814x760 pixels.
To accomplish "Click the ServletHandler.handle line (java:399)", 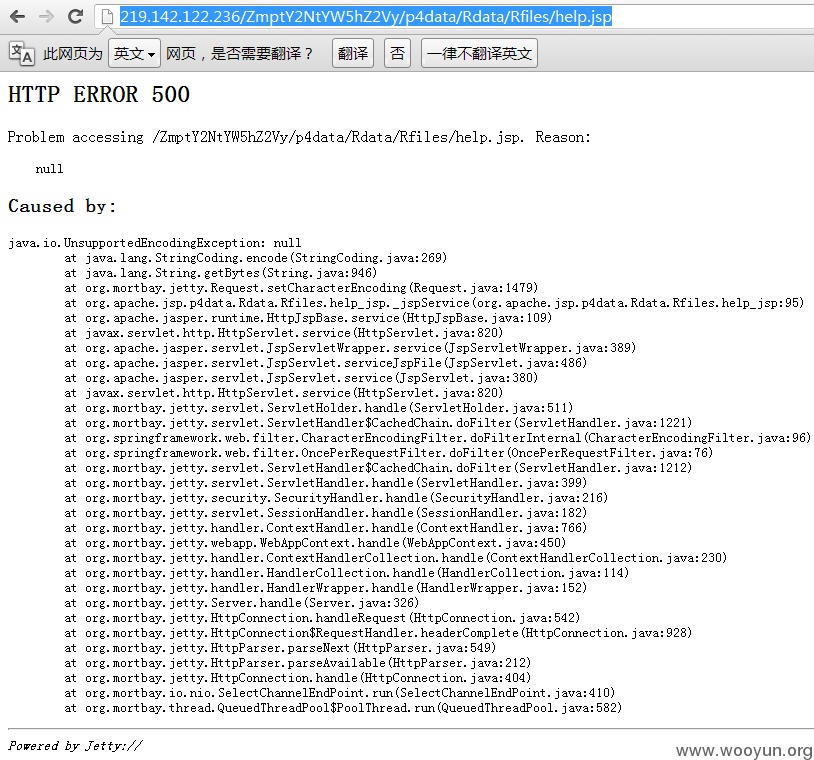I will pyautogui.click(x=325, y=484).
